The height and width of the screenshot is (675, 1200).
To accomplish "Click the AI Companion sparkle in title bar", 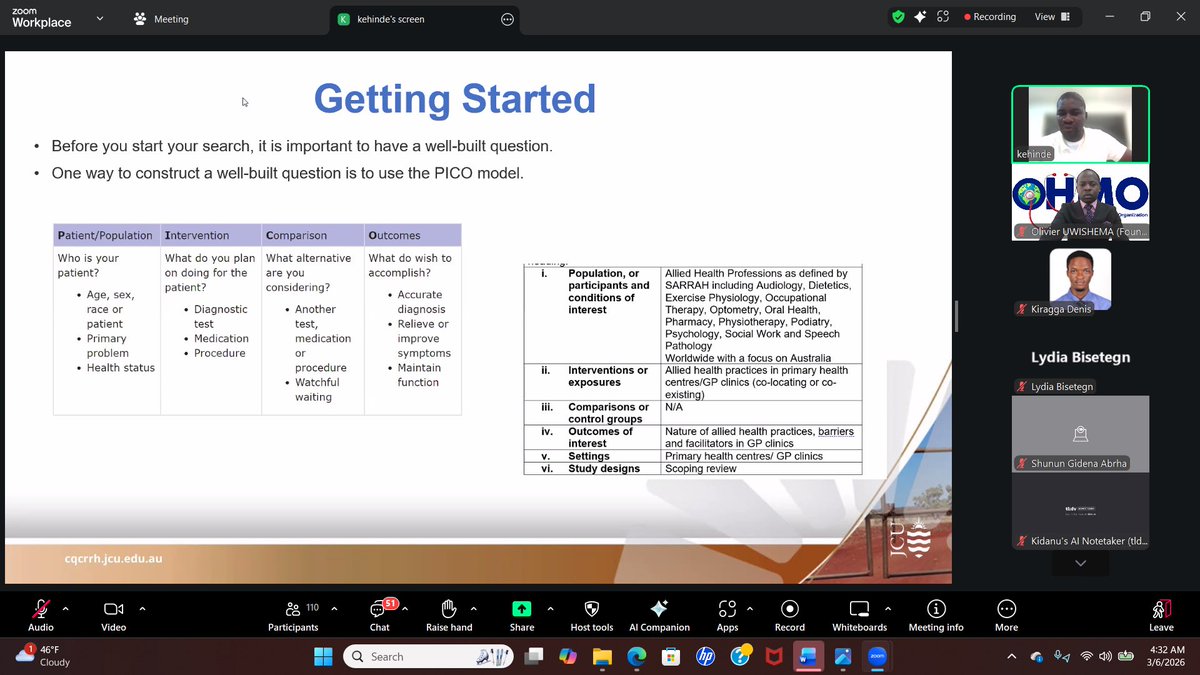I will pos(920,17).
